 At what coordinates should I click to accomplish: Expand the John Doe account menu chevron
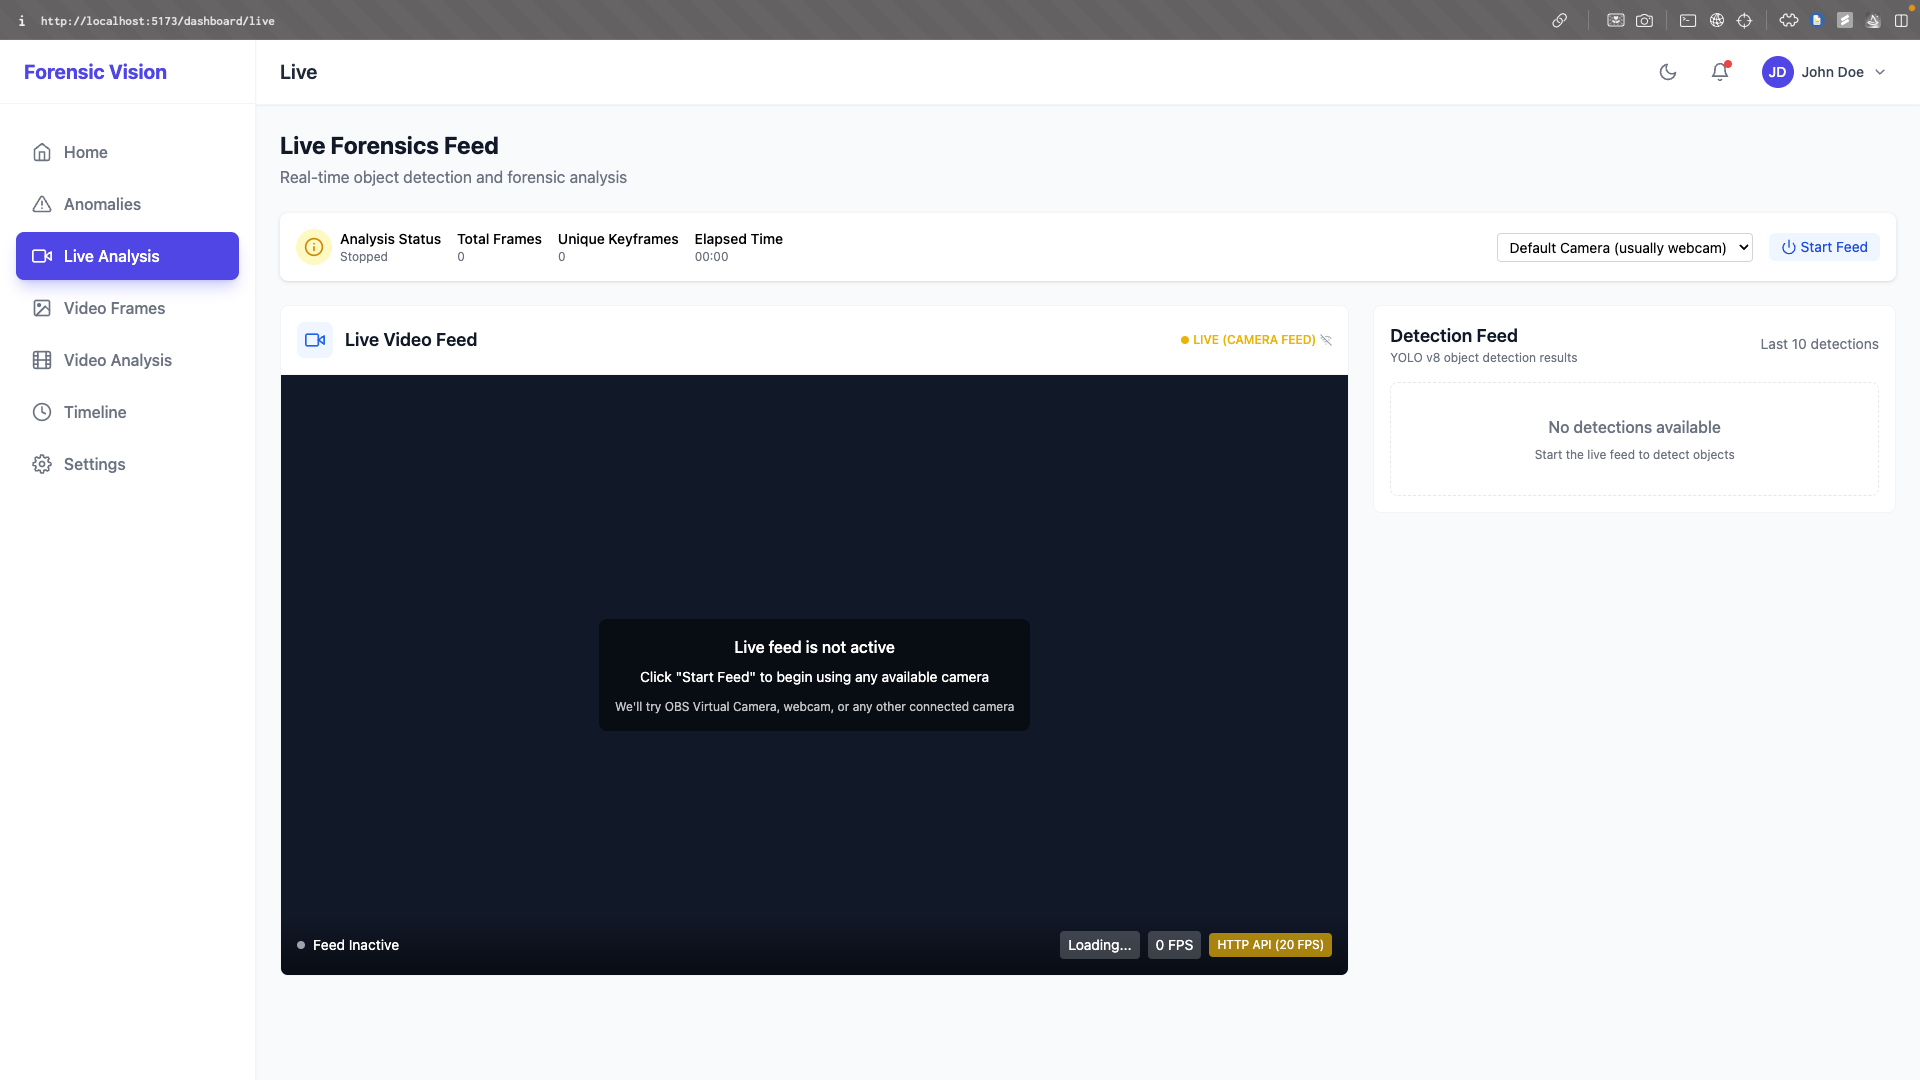(x=1880, y=72)
